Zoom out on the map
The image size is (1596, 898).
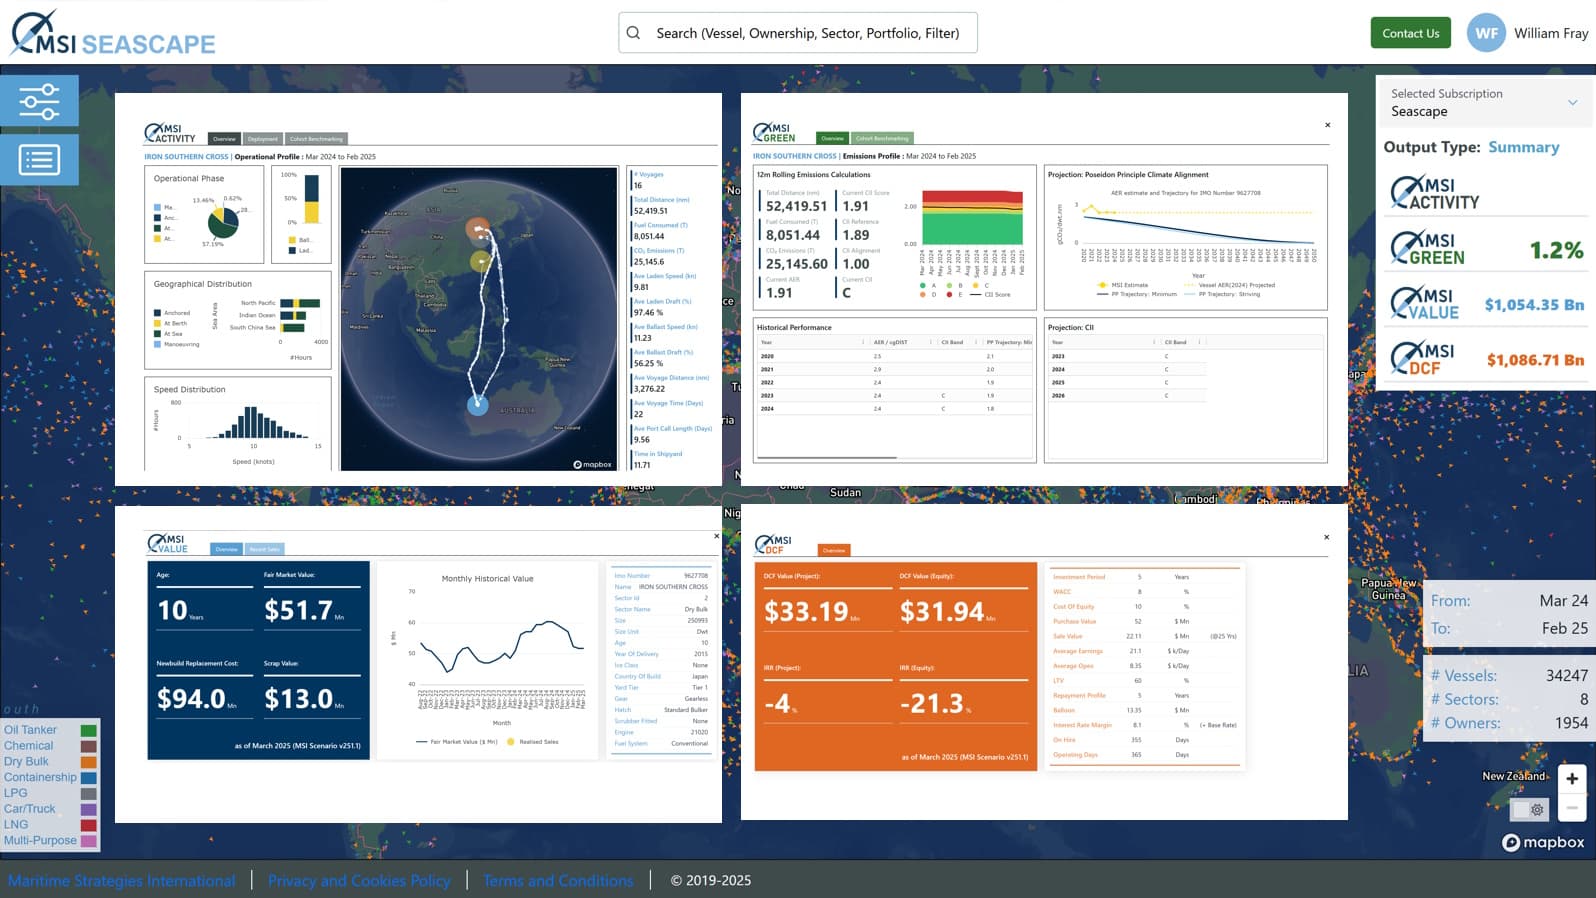[x=1571, y=807]
